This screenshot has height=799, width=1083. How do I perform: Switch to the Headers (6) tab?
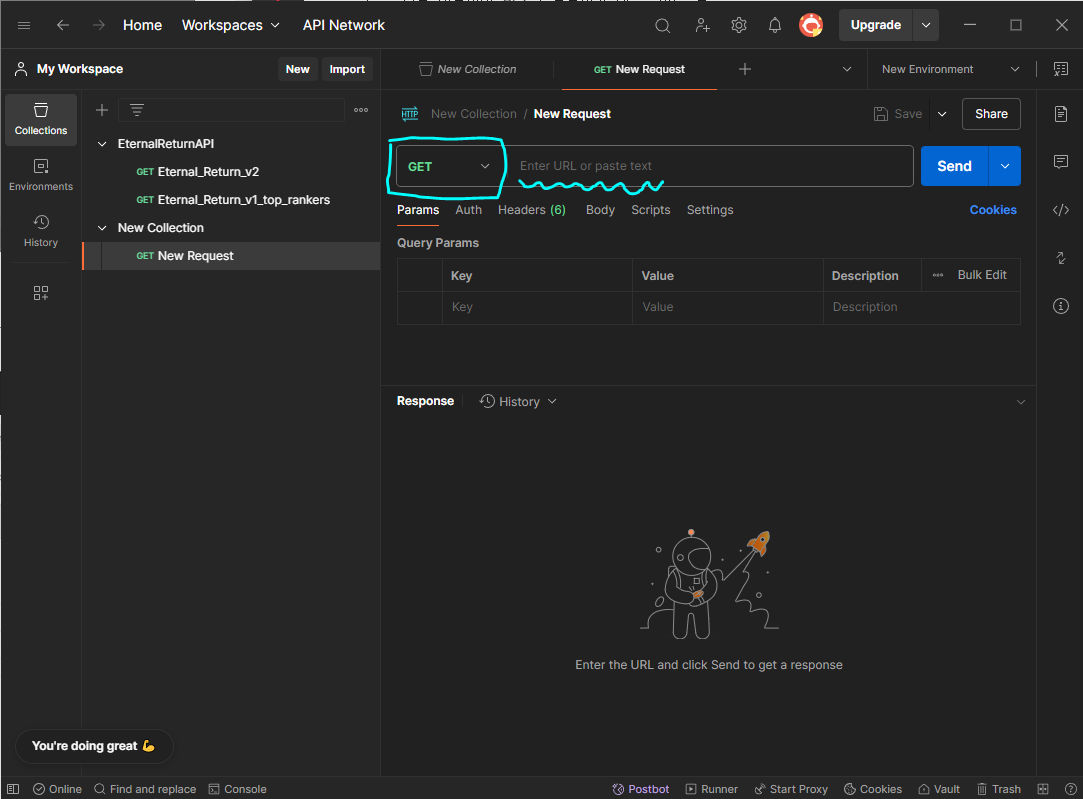coord(532,210)
